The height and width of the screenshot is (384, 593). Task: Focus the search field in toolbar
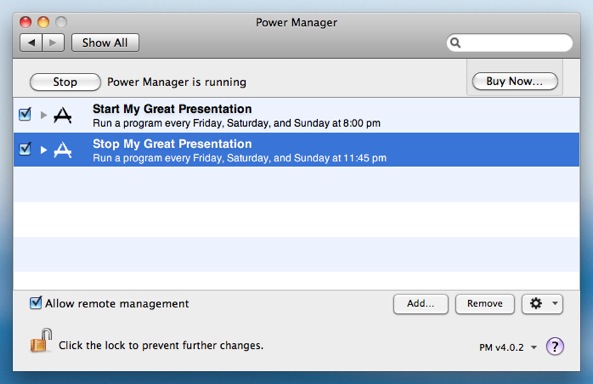pos(510,43)
